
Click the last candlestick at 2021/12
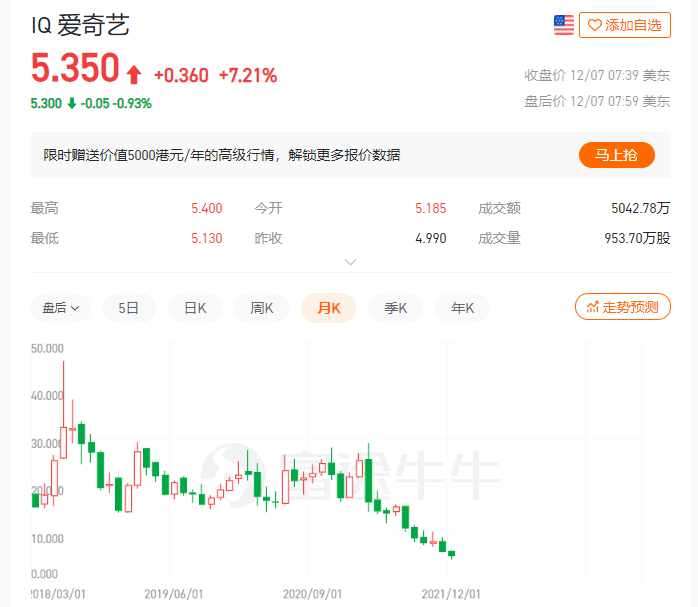(451, 554)
